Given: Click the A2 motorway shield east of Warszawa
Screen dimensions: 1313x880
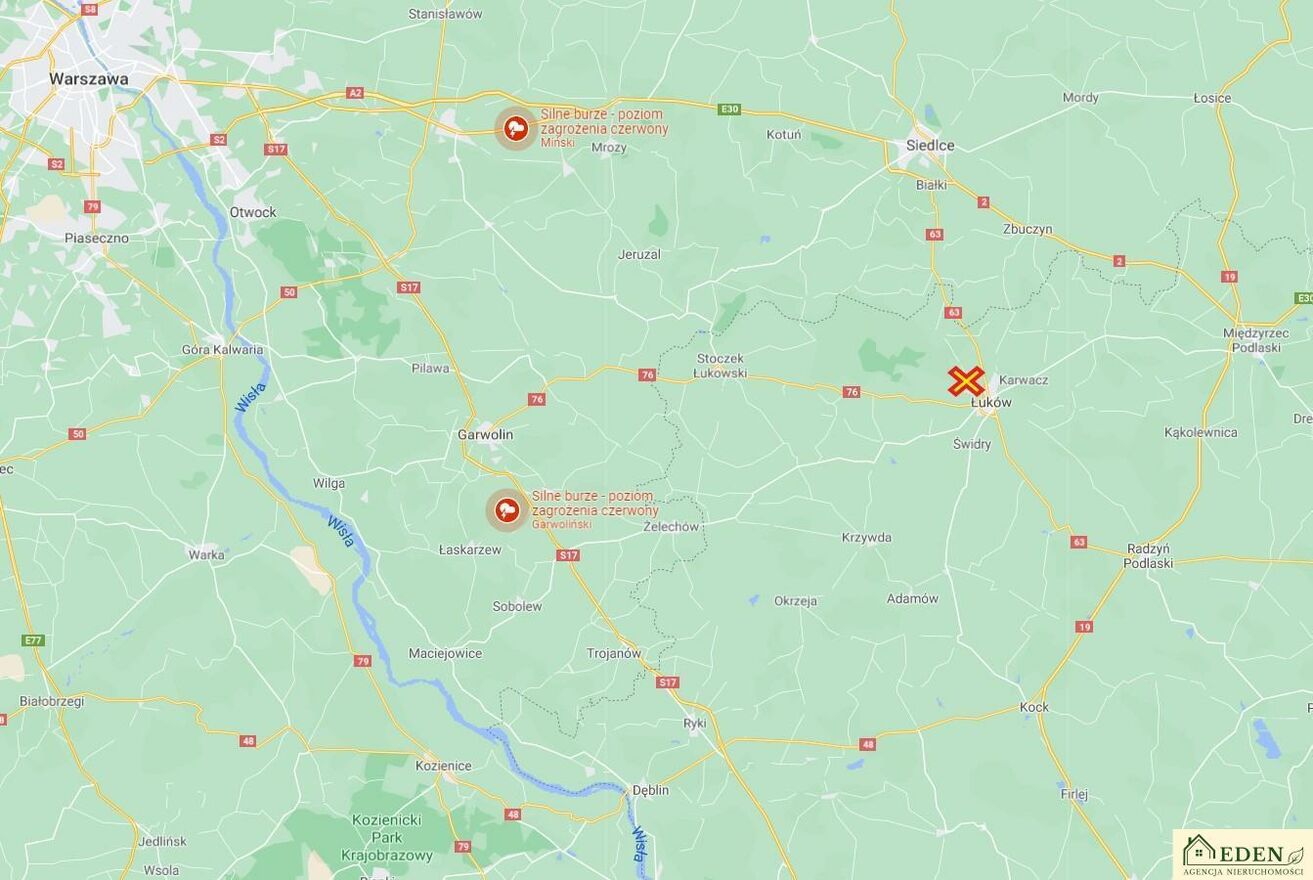Looking at the screenshot, I should point(355,93).
